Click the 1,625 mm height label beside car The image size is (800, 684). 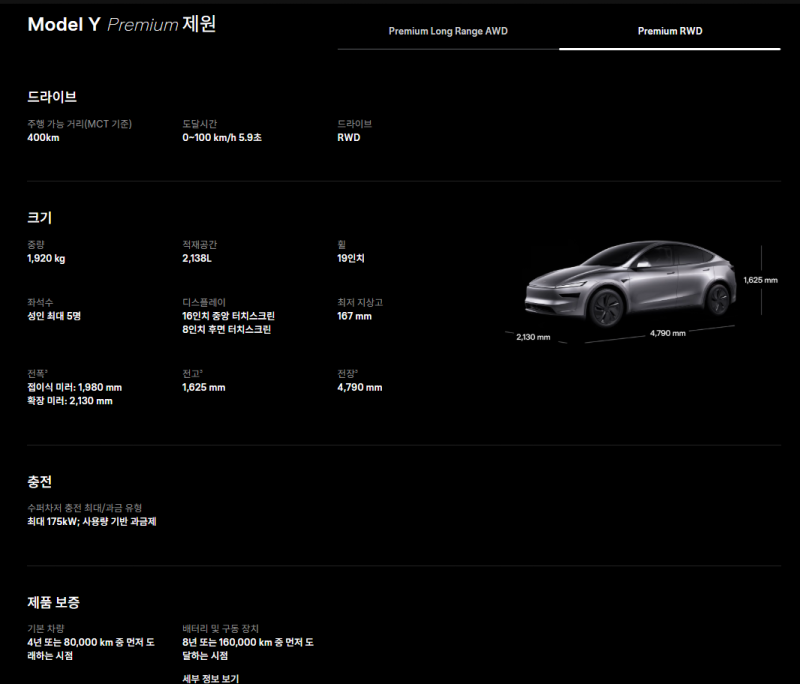tap(760, 280)
